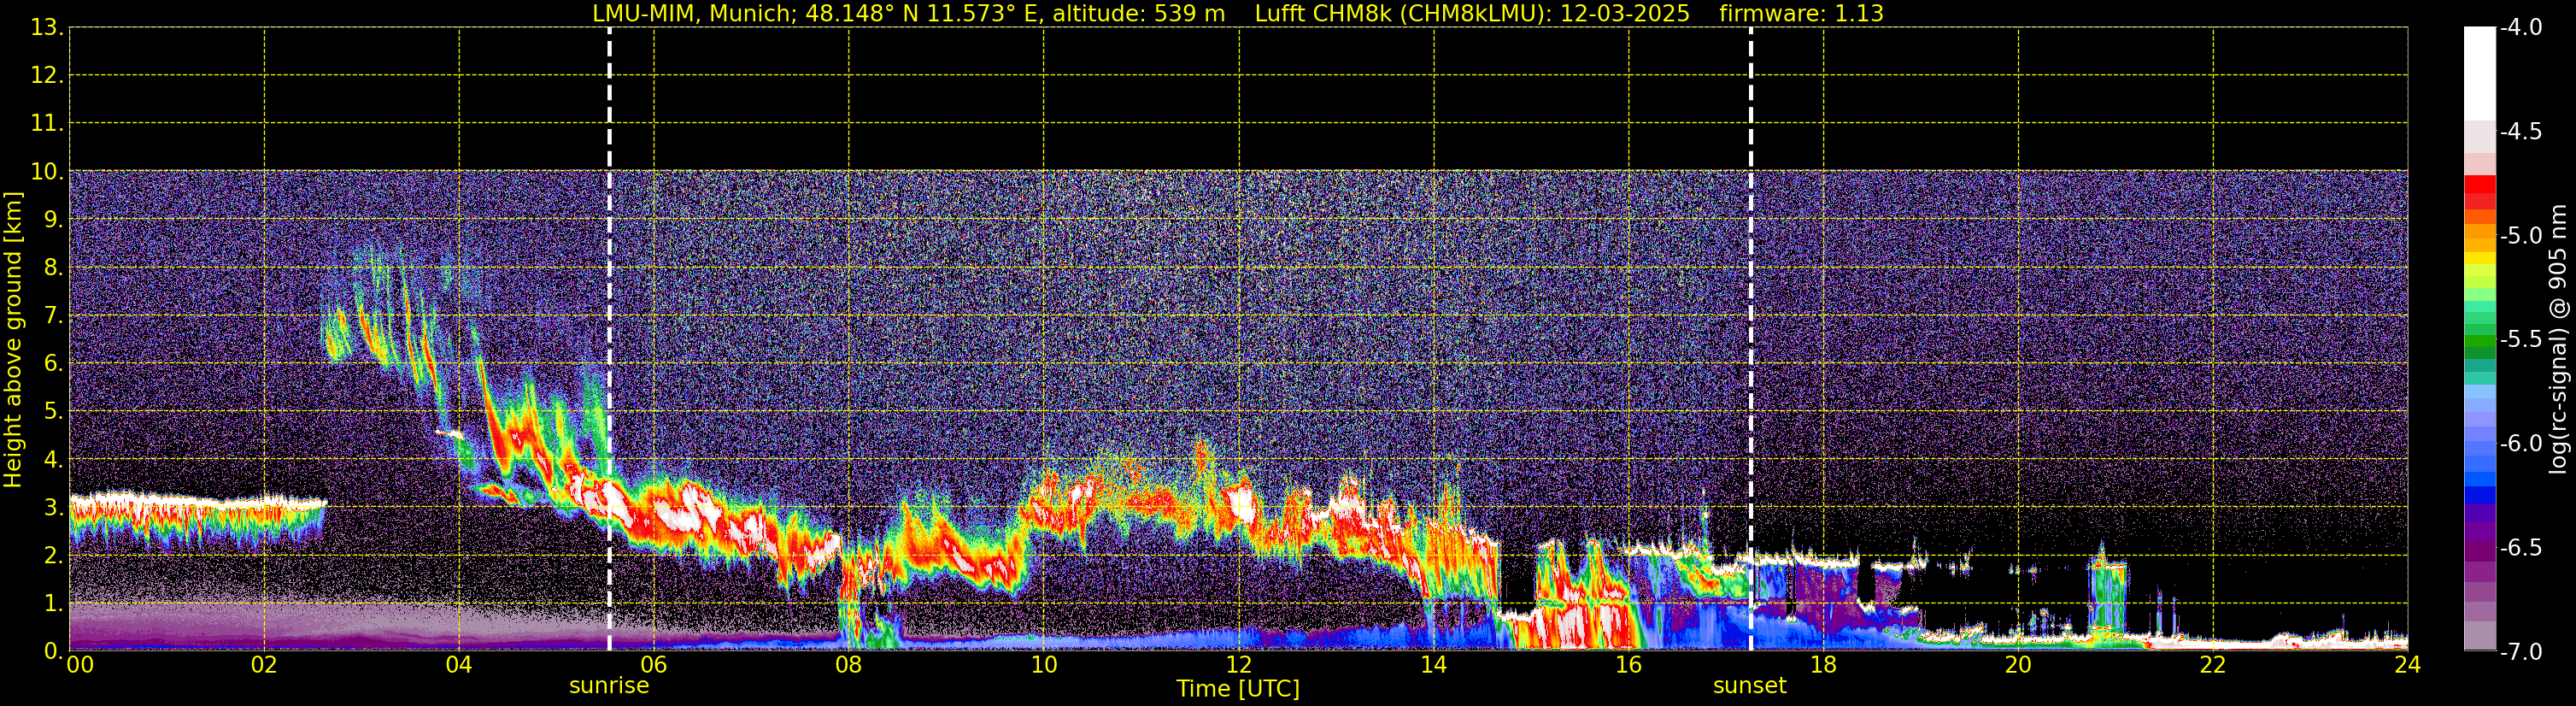Click the -4.0 colorbar tick label

click(2520, 28)
